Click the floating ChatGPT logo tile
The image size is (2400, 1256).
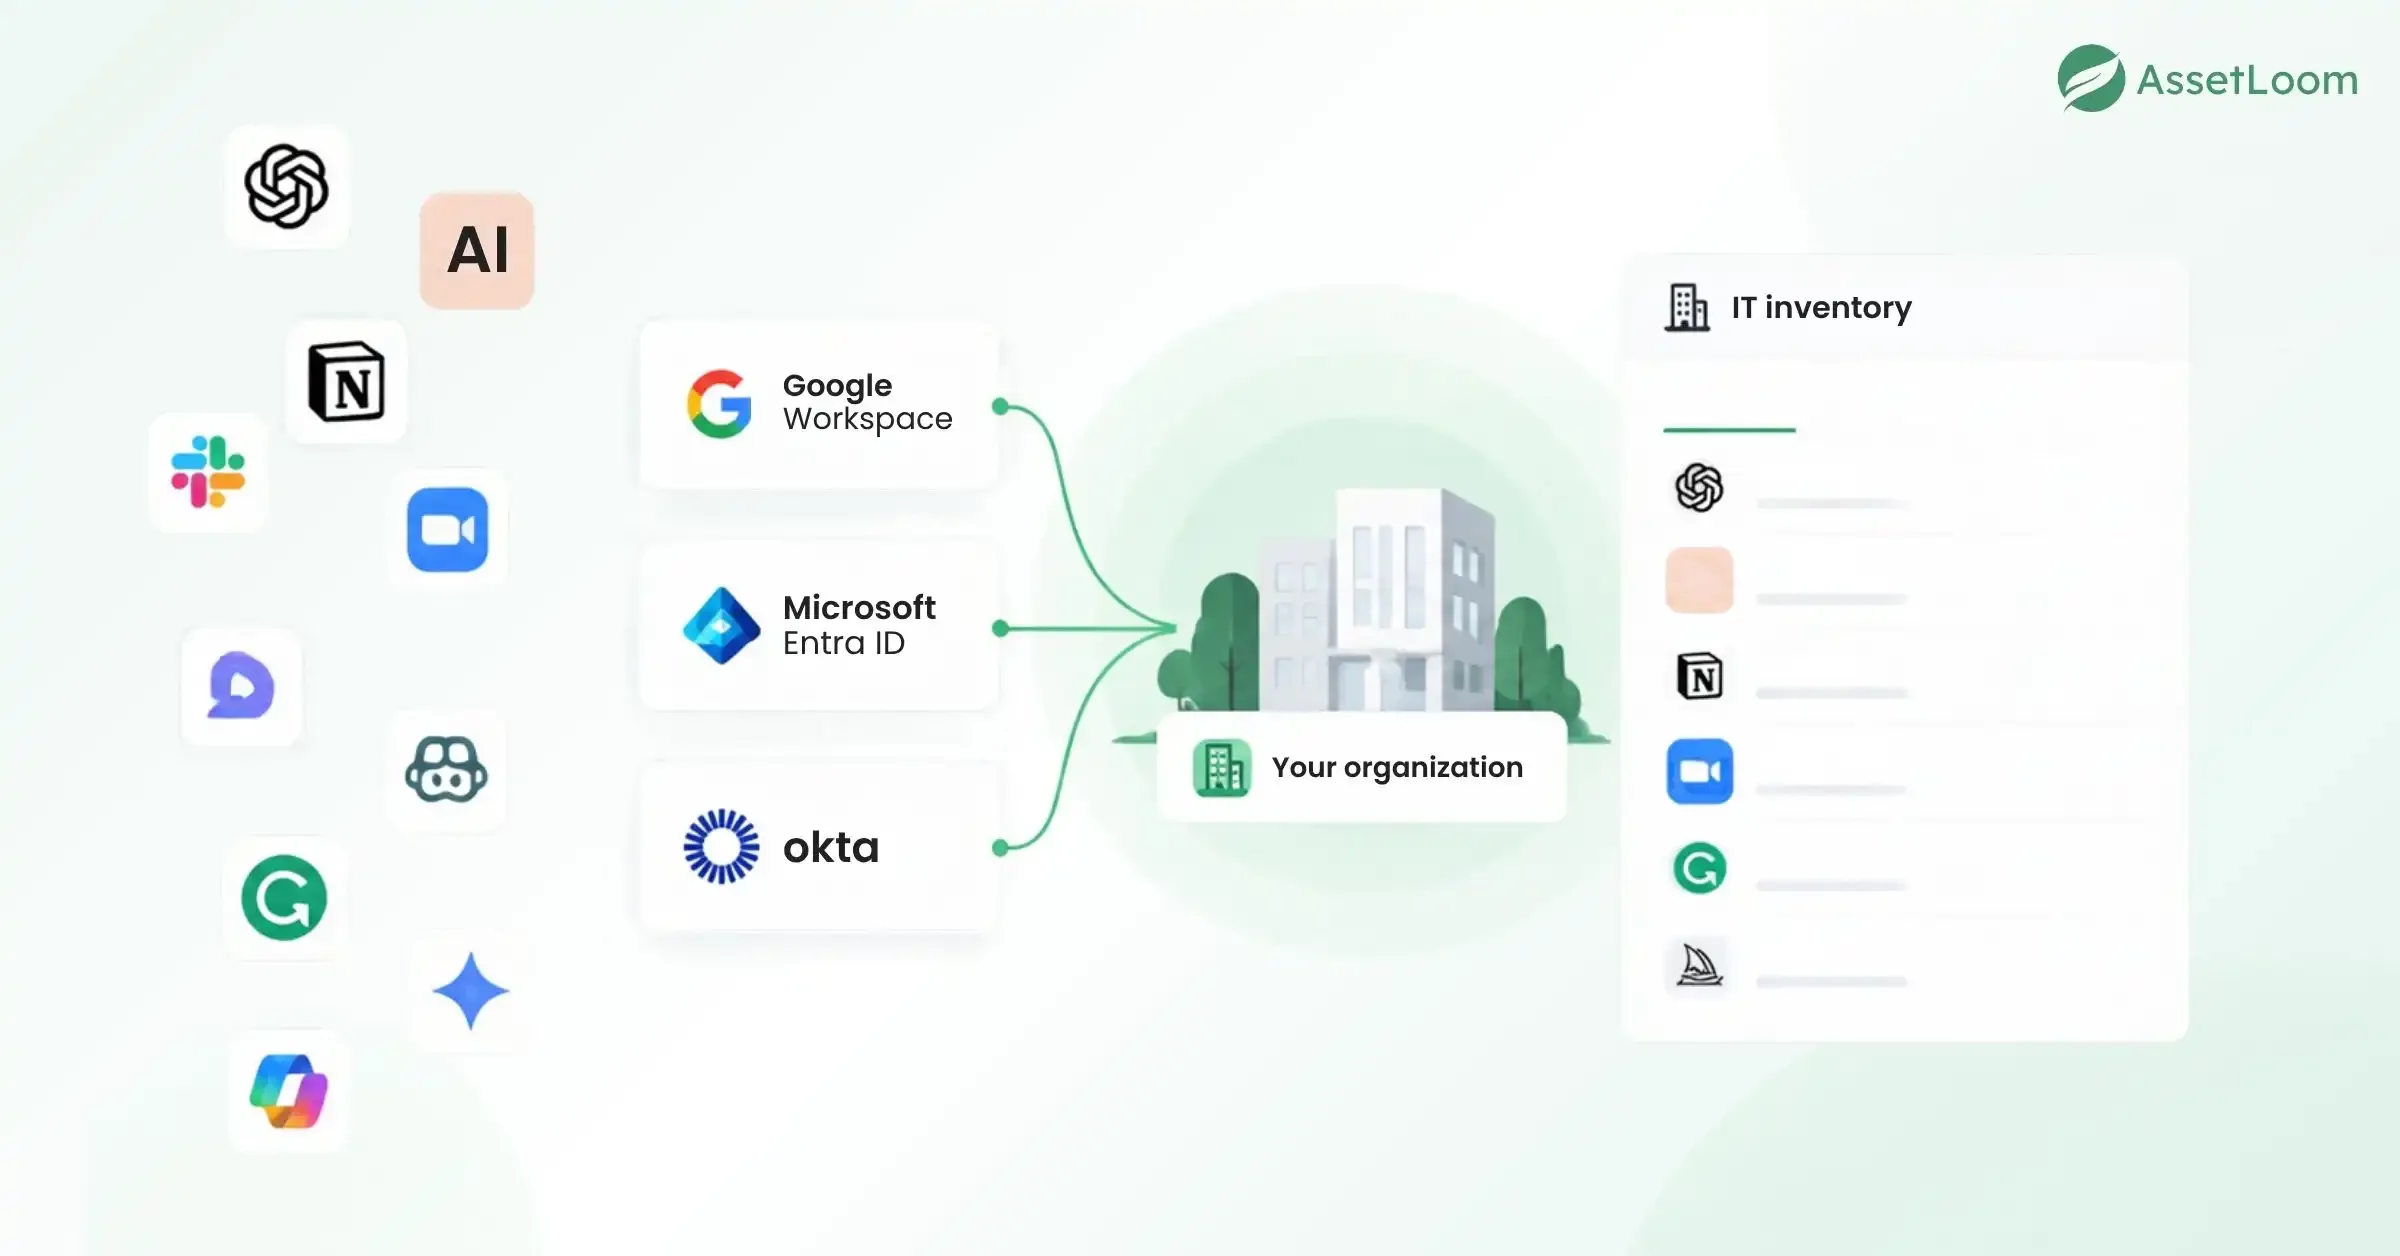[x=287, y=187]
